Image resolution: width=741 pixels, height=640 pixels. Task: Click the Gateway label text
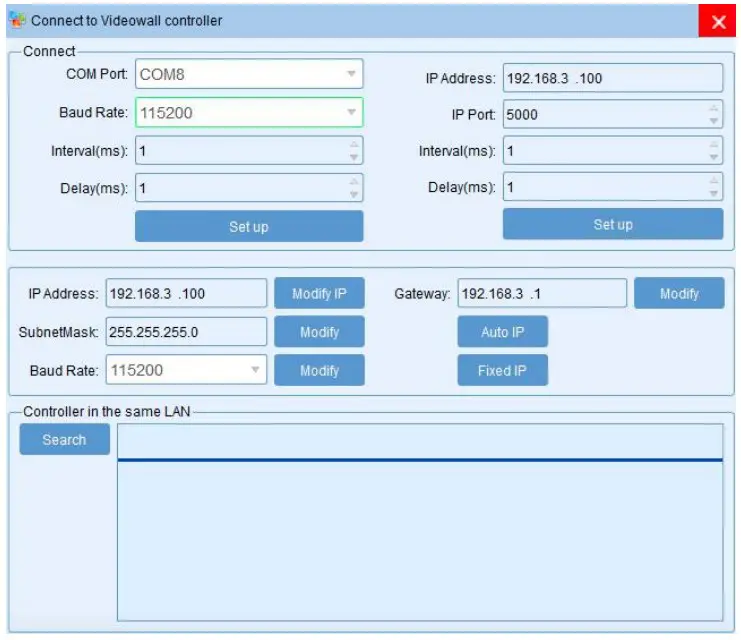point(422,294)
